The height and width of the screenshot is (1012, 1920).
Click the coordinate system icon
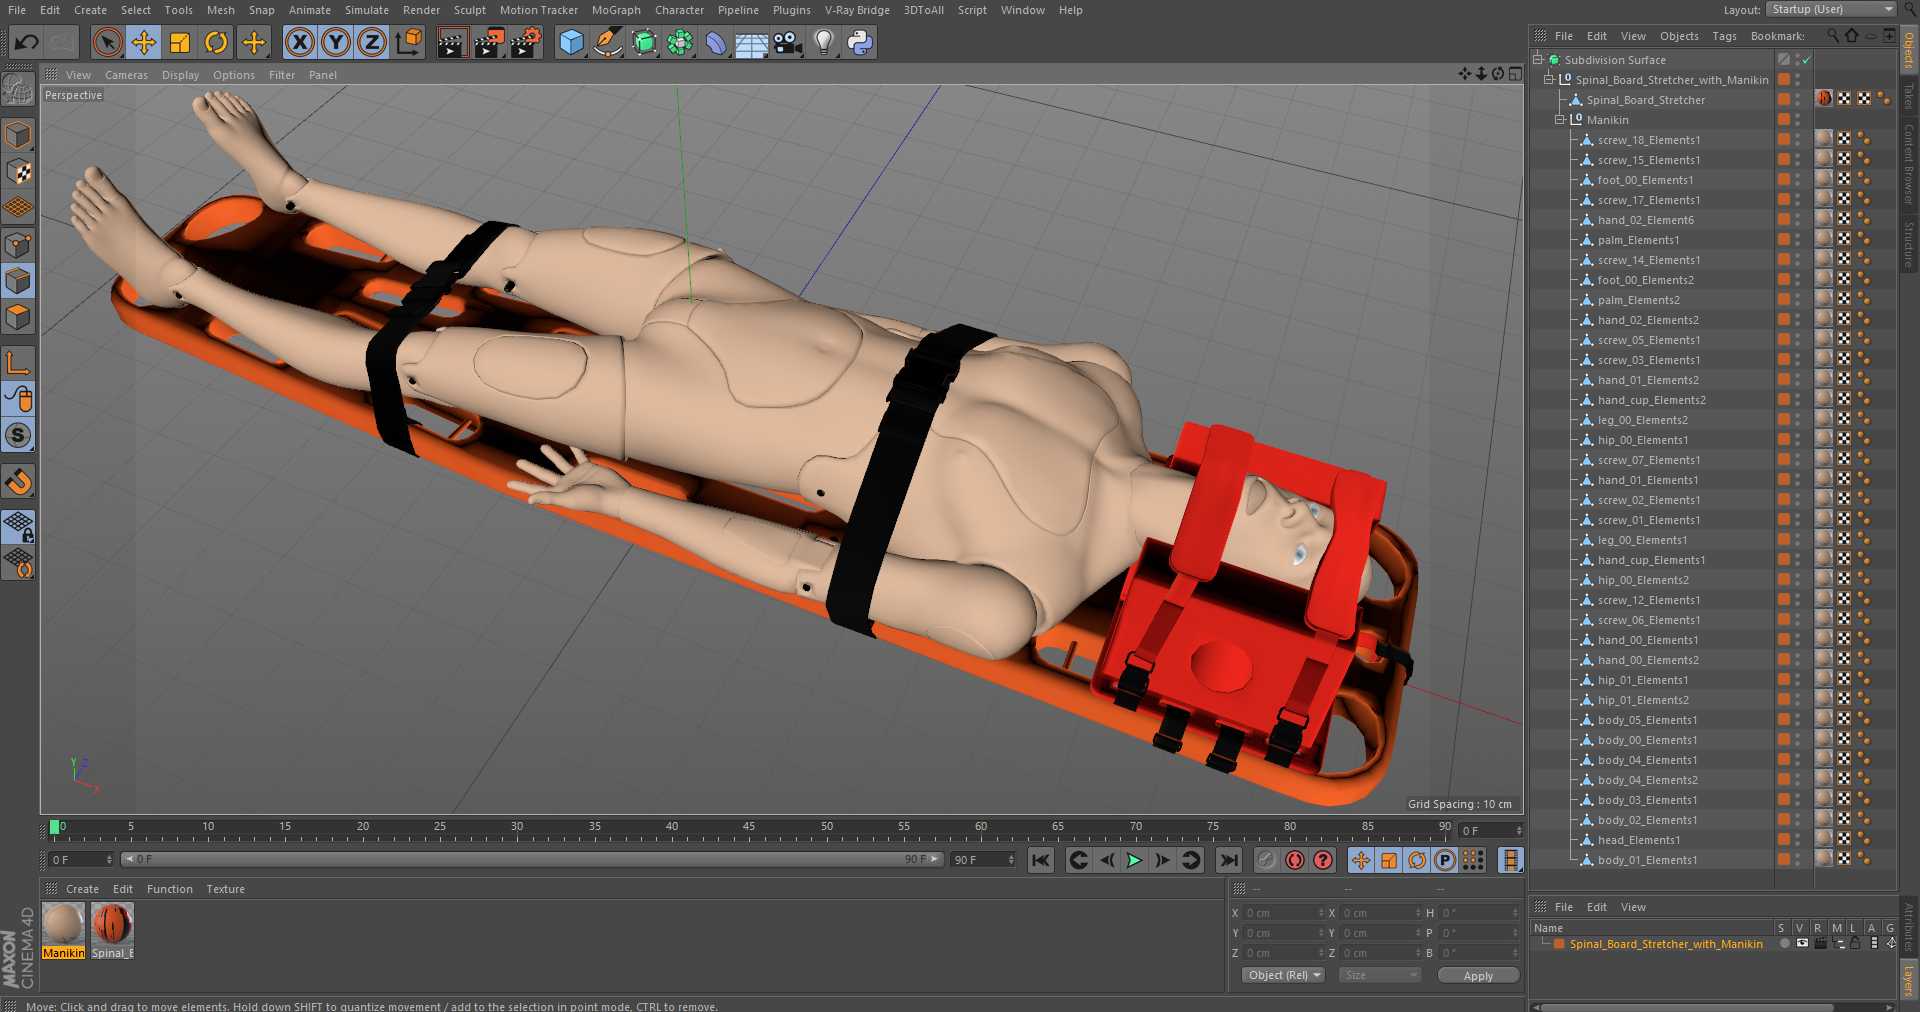[x=409, y=42]
